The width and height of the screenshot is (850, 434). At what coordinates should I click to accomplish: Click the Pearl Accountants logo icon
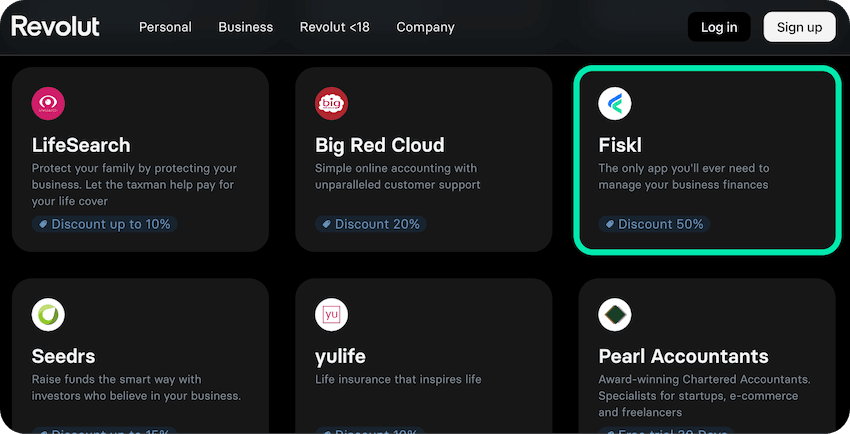click(x=615, y=315)
